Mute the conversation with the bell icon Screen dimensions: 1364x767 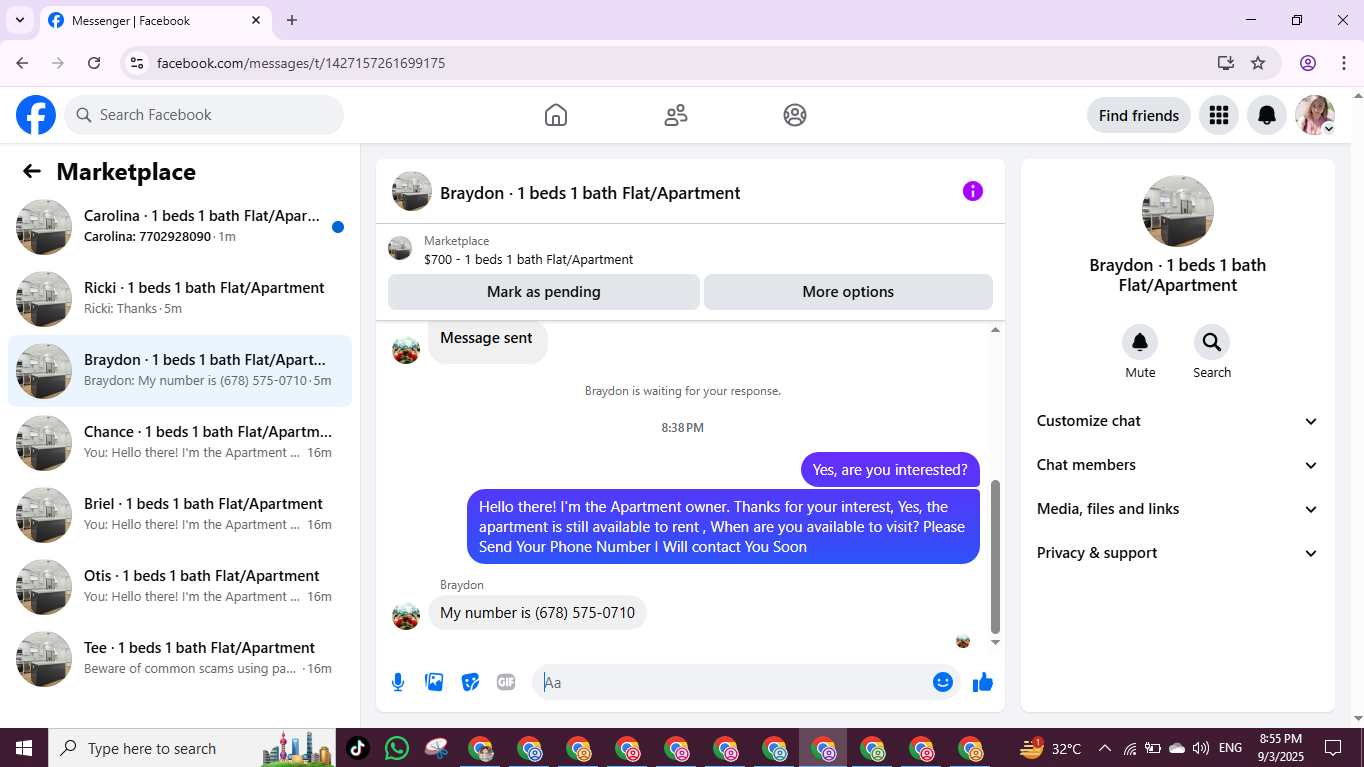(1140, 343)
